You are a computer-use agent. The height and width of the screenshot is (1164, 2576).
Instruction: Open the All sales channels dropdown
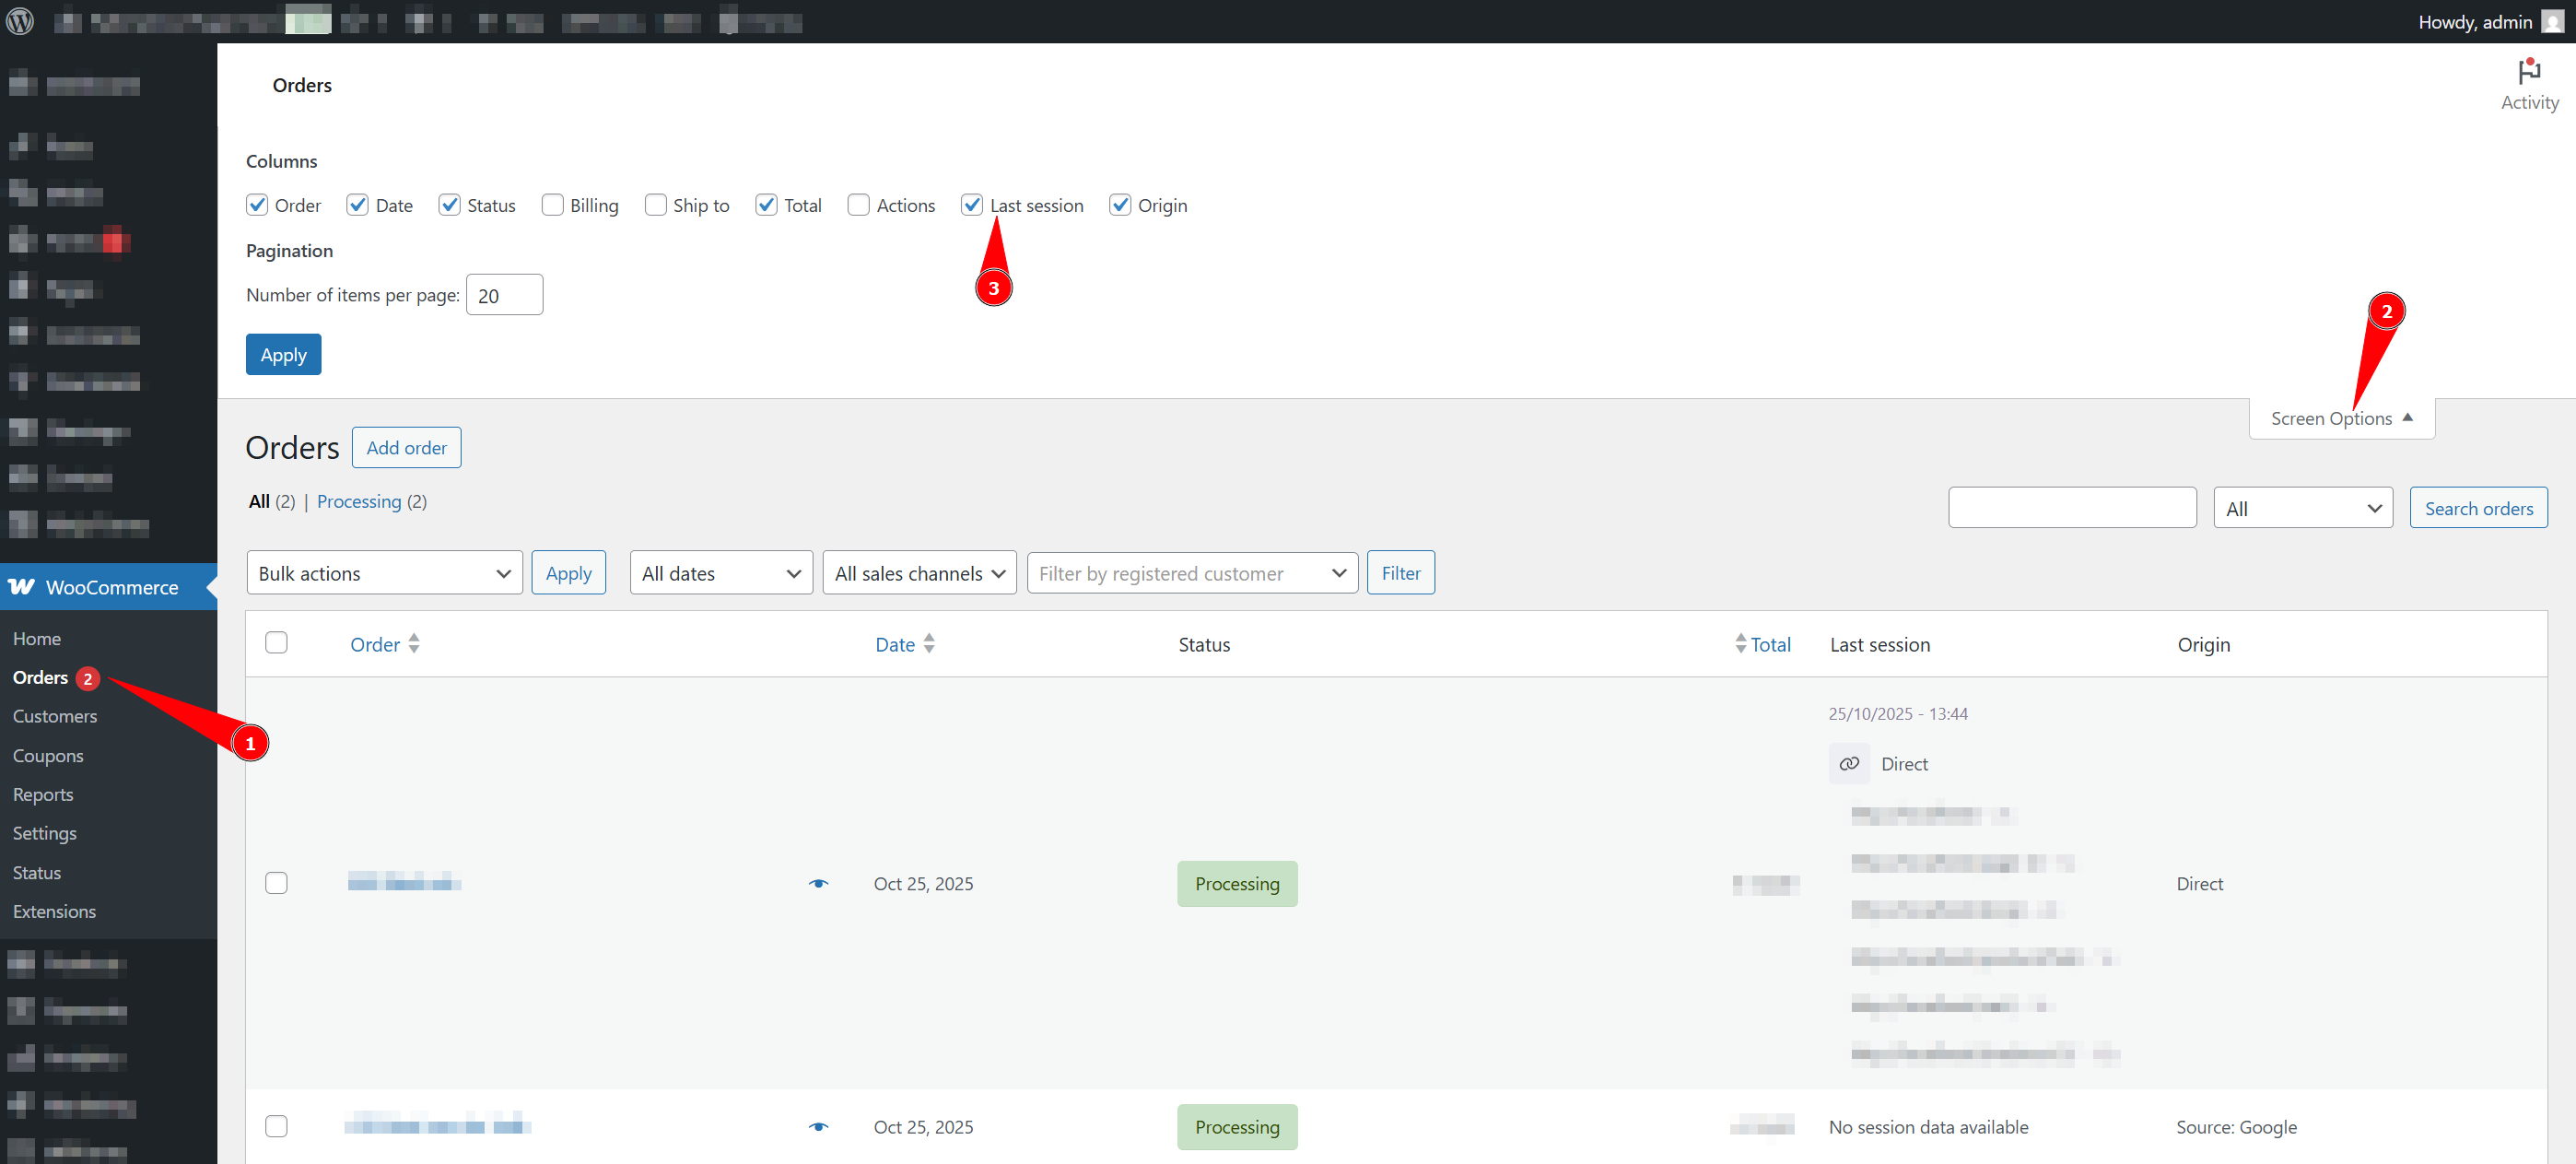(x=918, y=573)
